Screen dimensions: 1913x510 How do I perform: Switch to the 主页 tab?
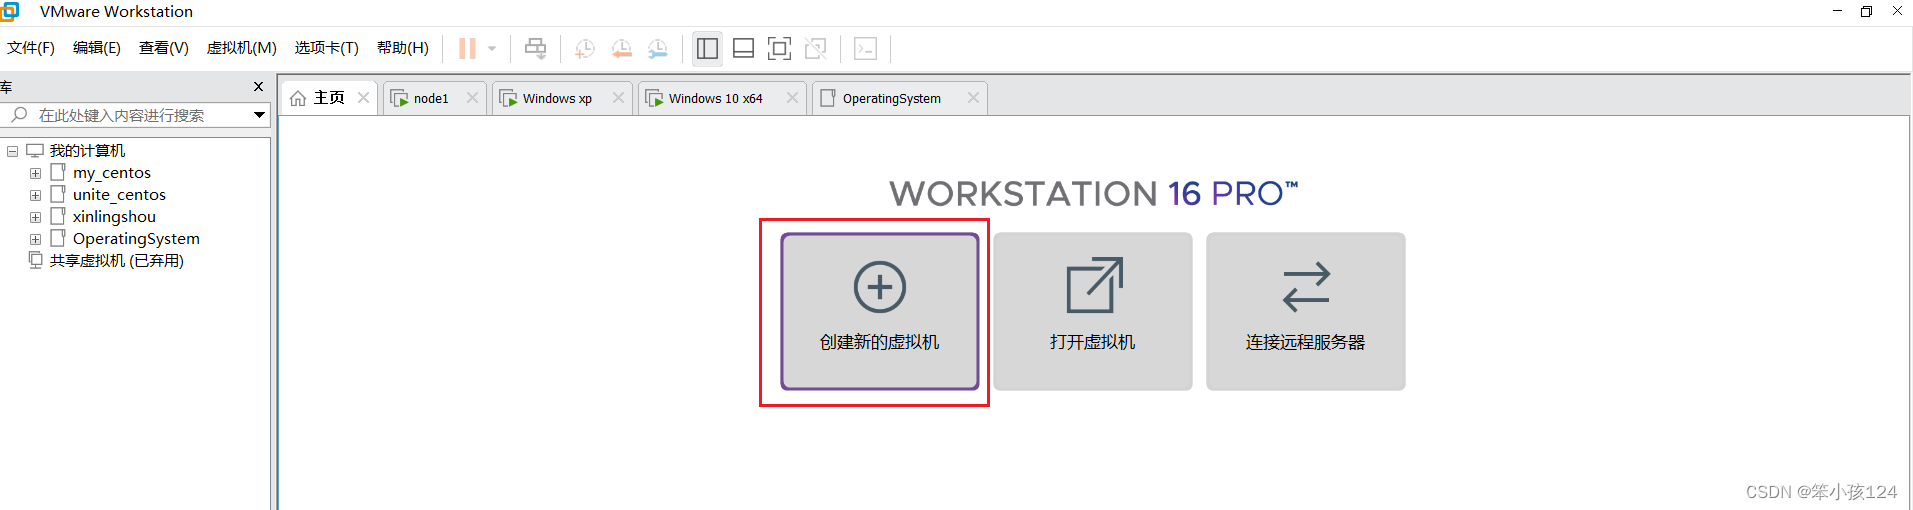point(329,98)
